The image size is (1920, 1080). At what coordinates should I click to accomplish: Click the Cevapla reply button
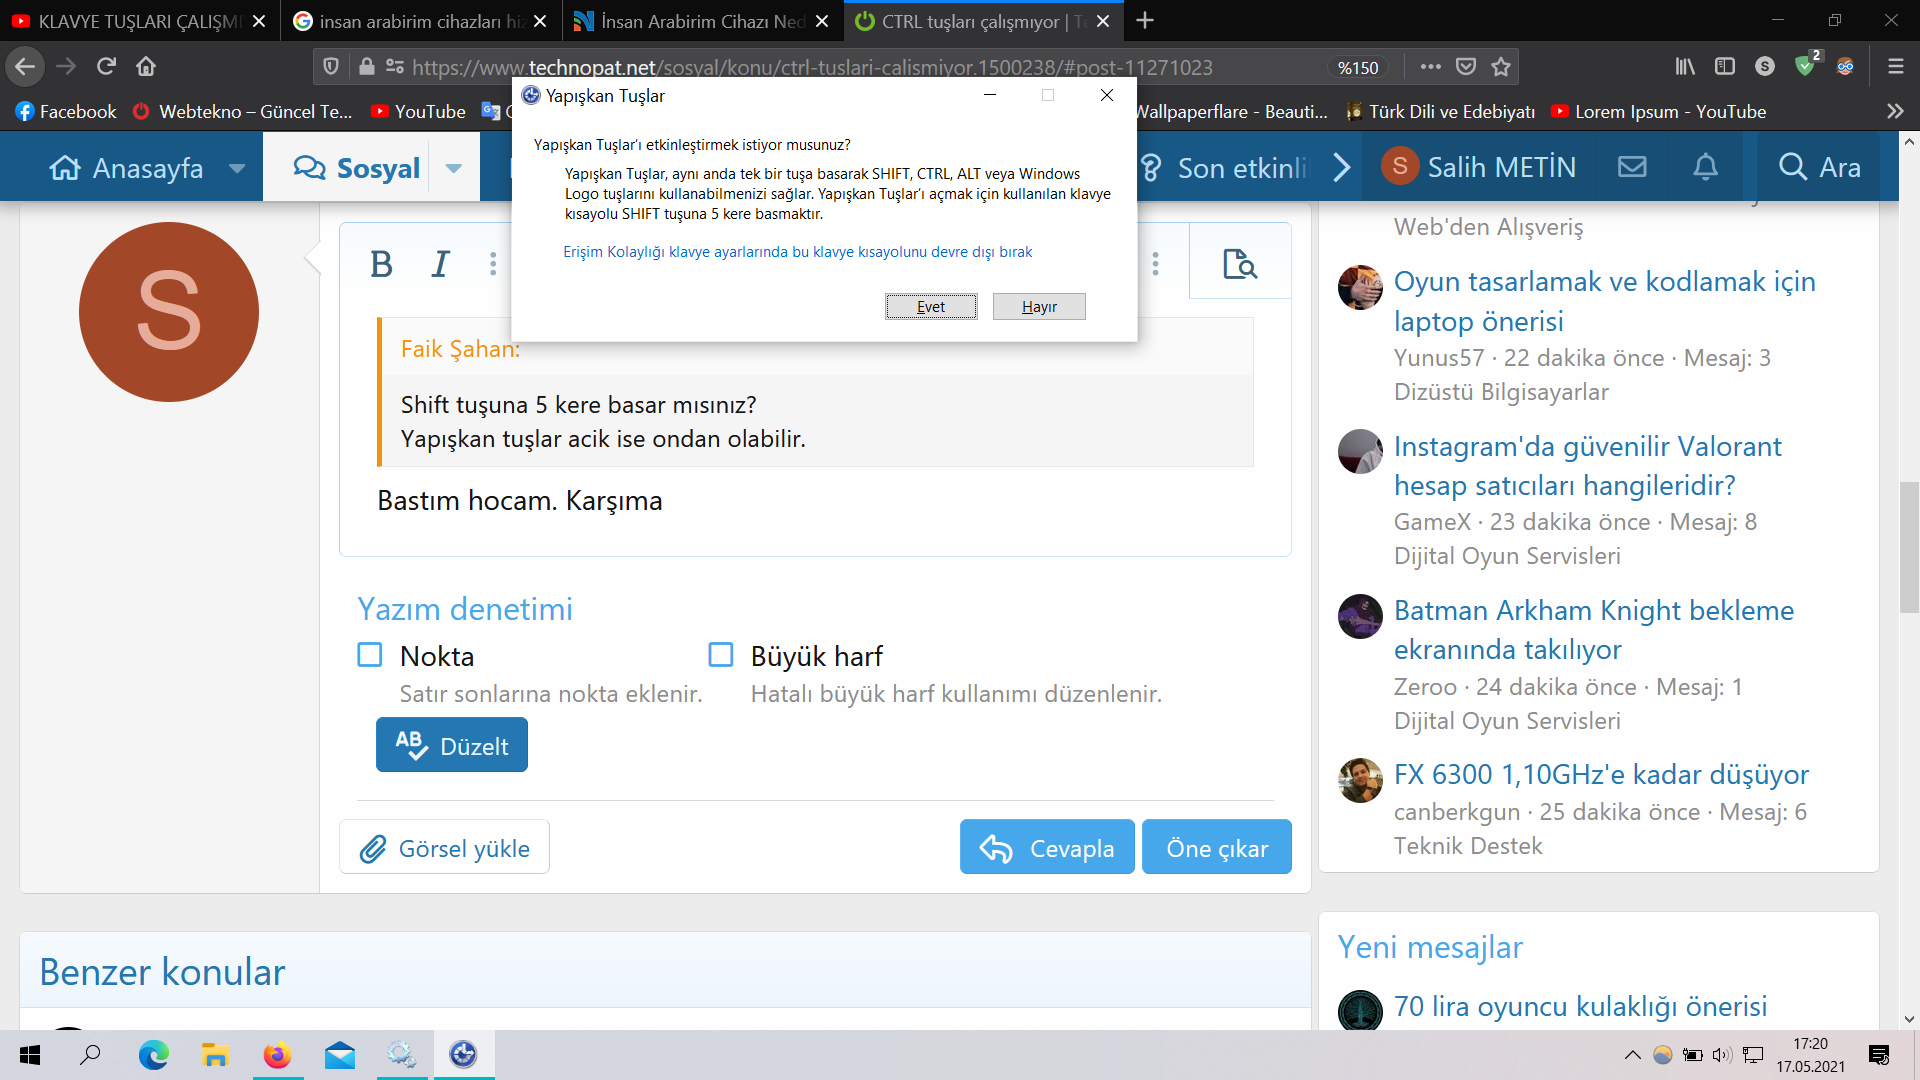[x=1047, y=847]
